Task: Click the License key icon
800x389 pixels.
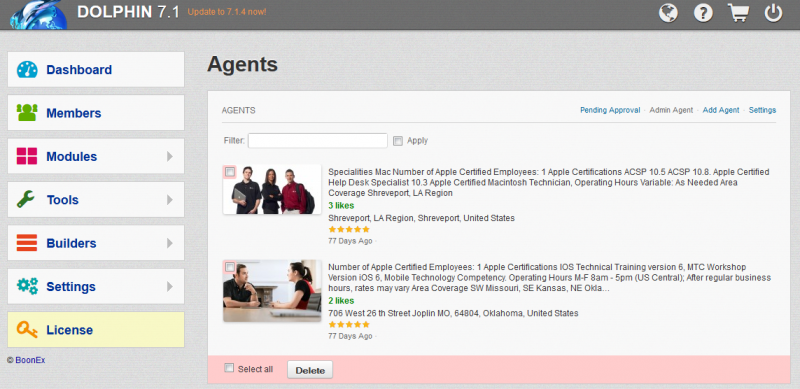Action: [27, 330]
